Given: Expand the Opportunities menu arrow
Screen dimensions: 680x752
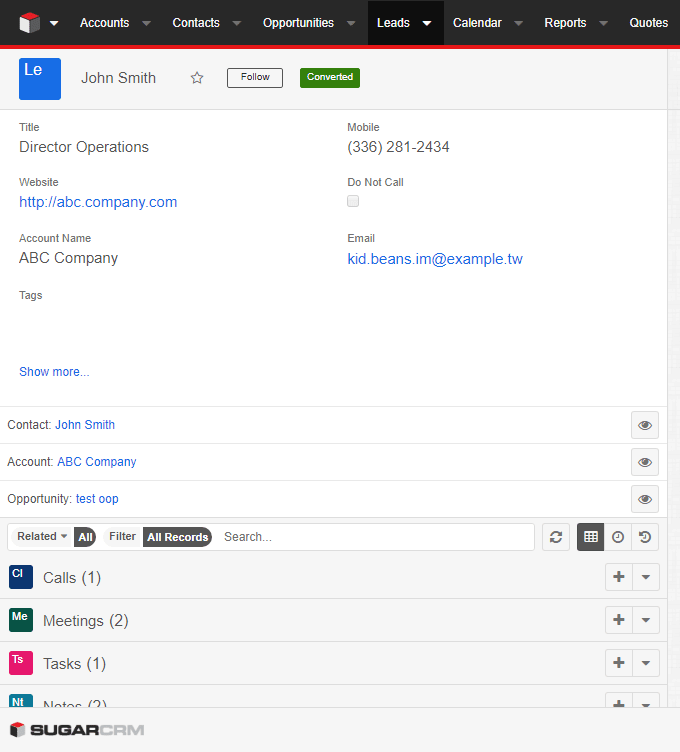Looking at the screenshot, I should (x=352, y=23).
